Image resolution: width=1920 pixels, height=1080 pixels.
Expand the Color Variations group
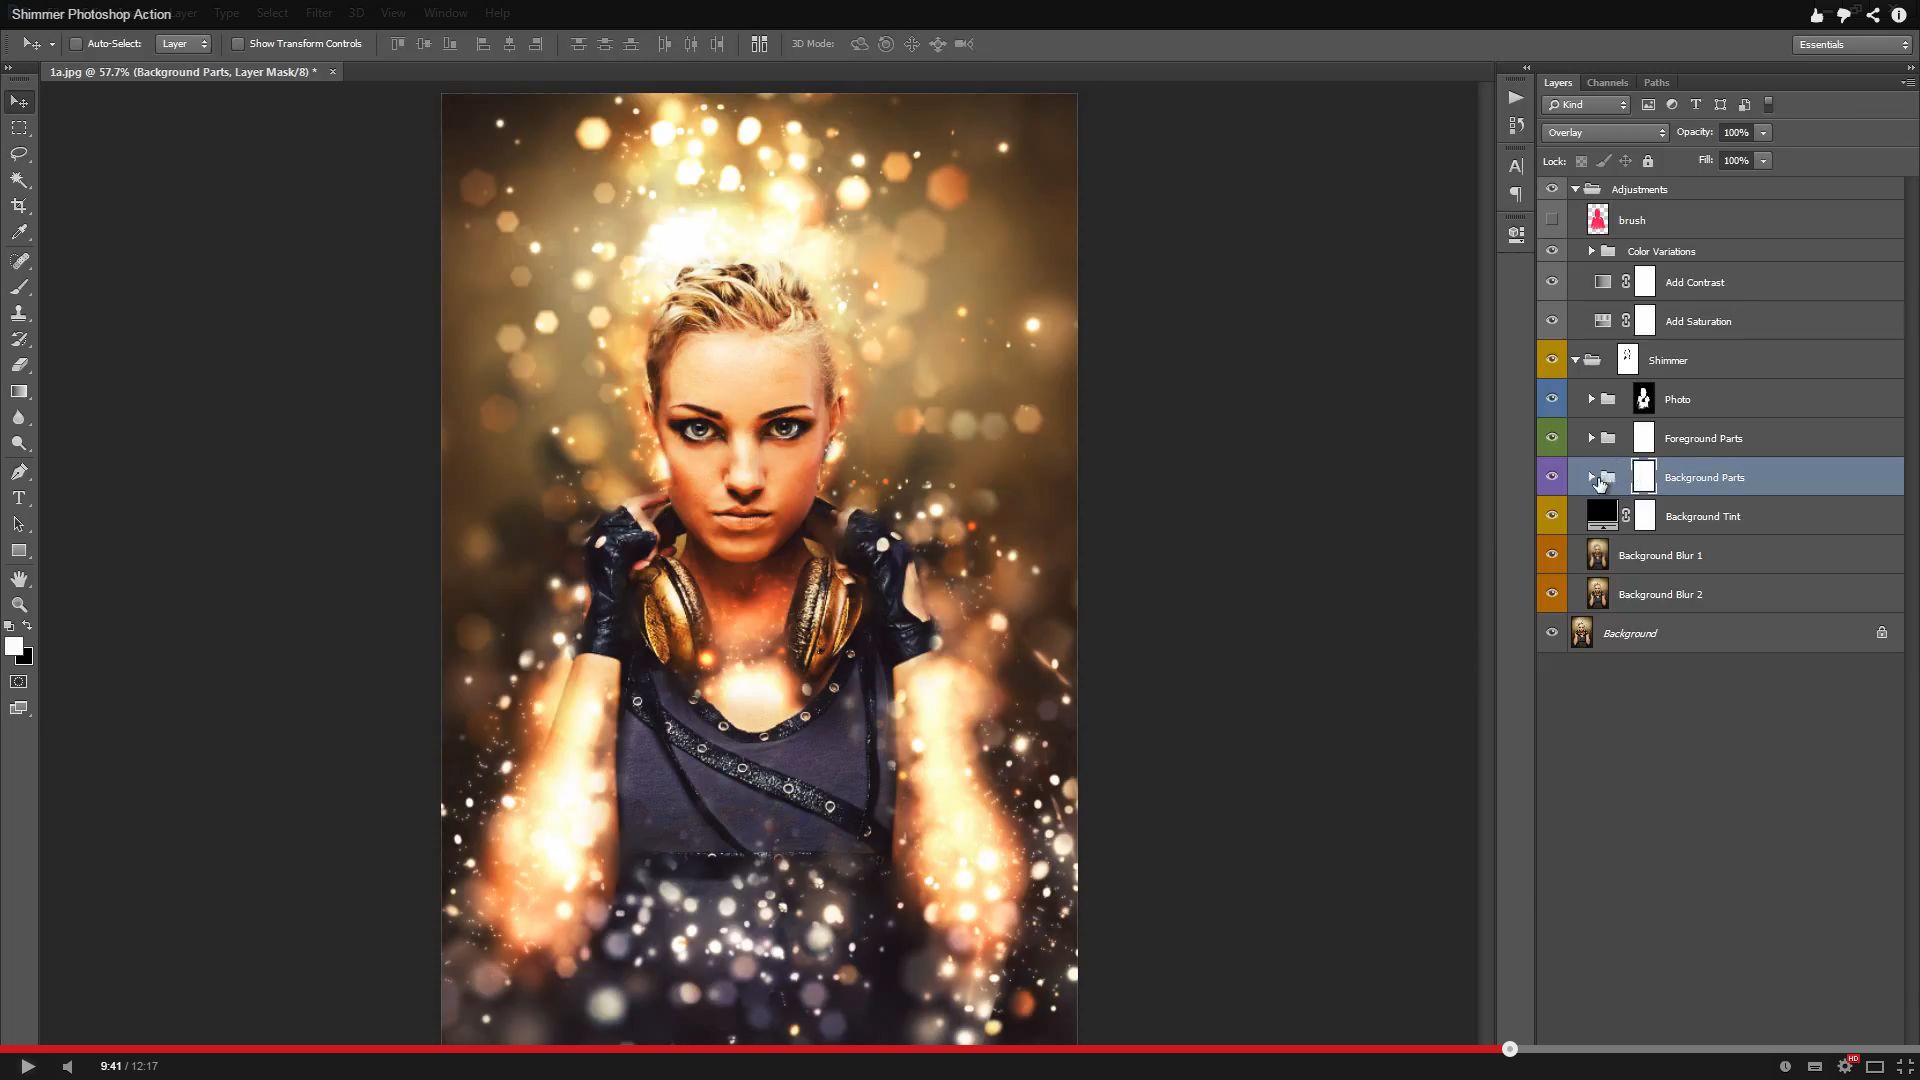click(x=1592, y=251)
